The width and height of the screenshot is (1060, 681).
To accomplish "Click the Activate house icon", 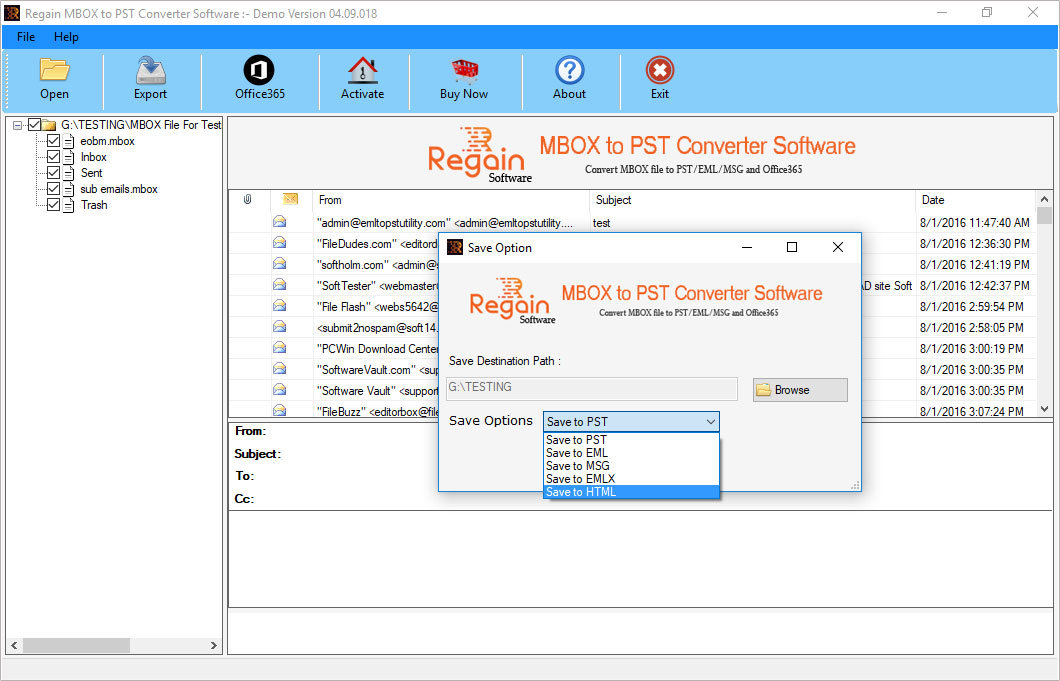I will tap(362, 70).
